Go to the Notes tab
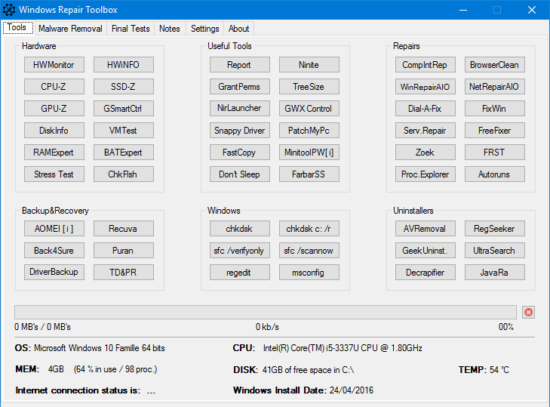The width and height of the screenshot is (550, 407). pyautogui.click(x=169, y=28)
